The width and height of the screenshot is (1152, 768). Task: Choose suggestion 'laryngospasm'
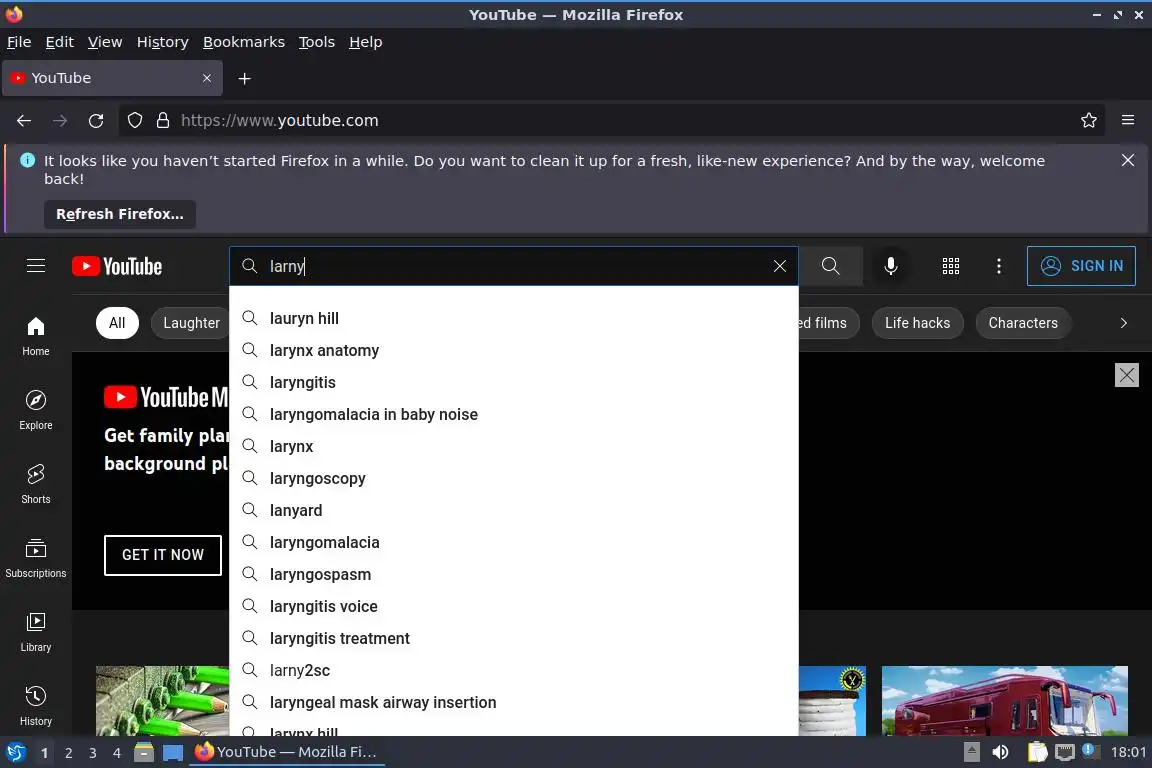tap(514, 574)
